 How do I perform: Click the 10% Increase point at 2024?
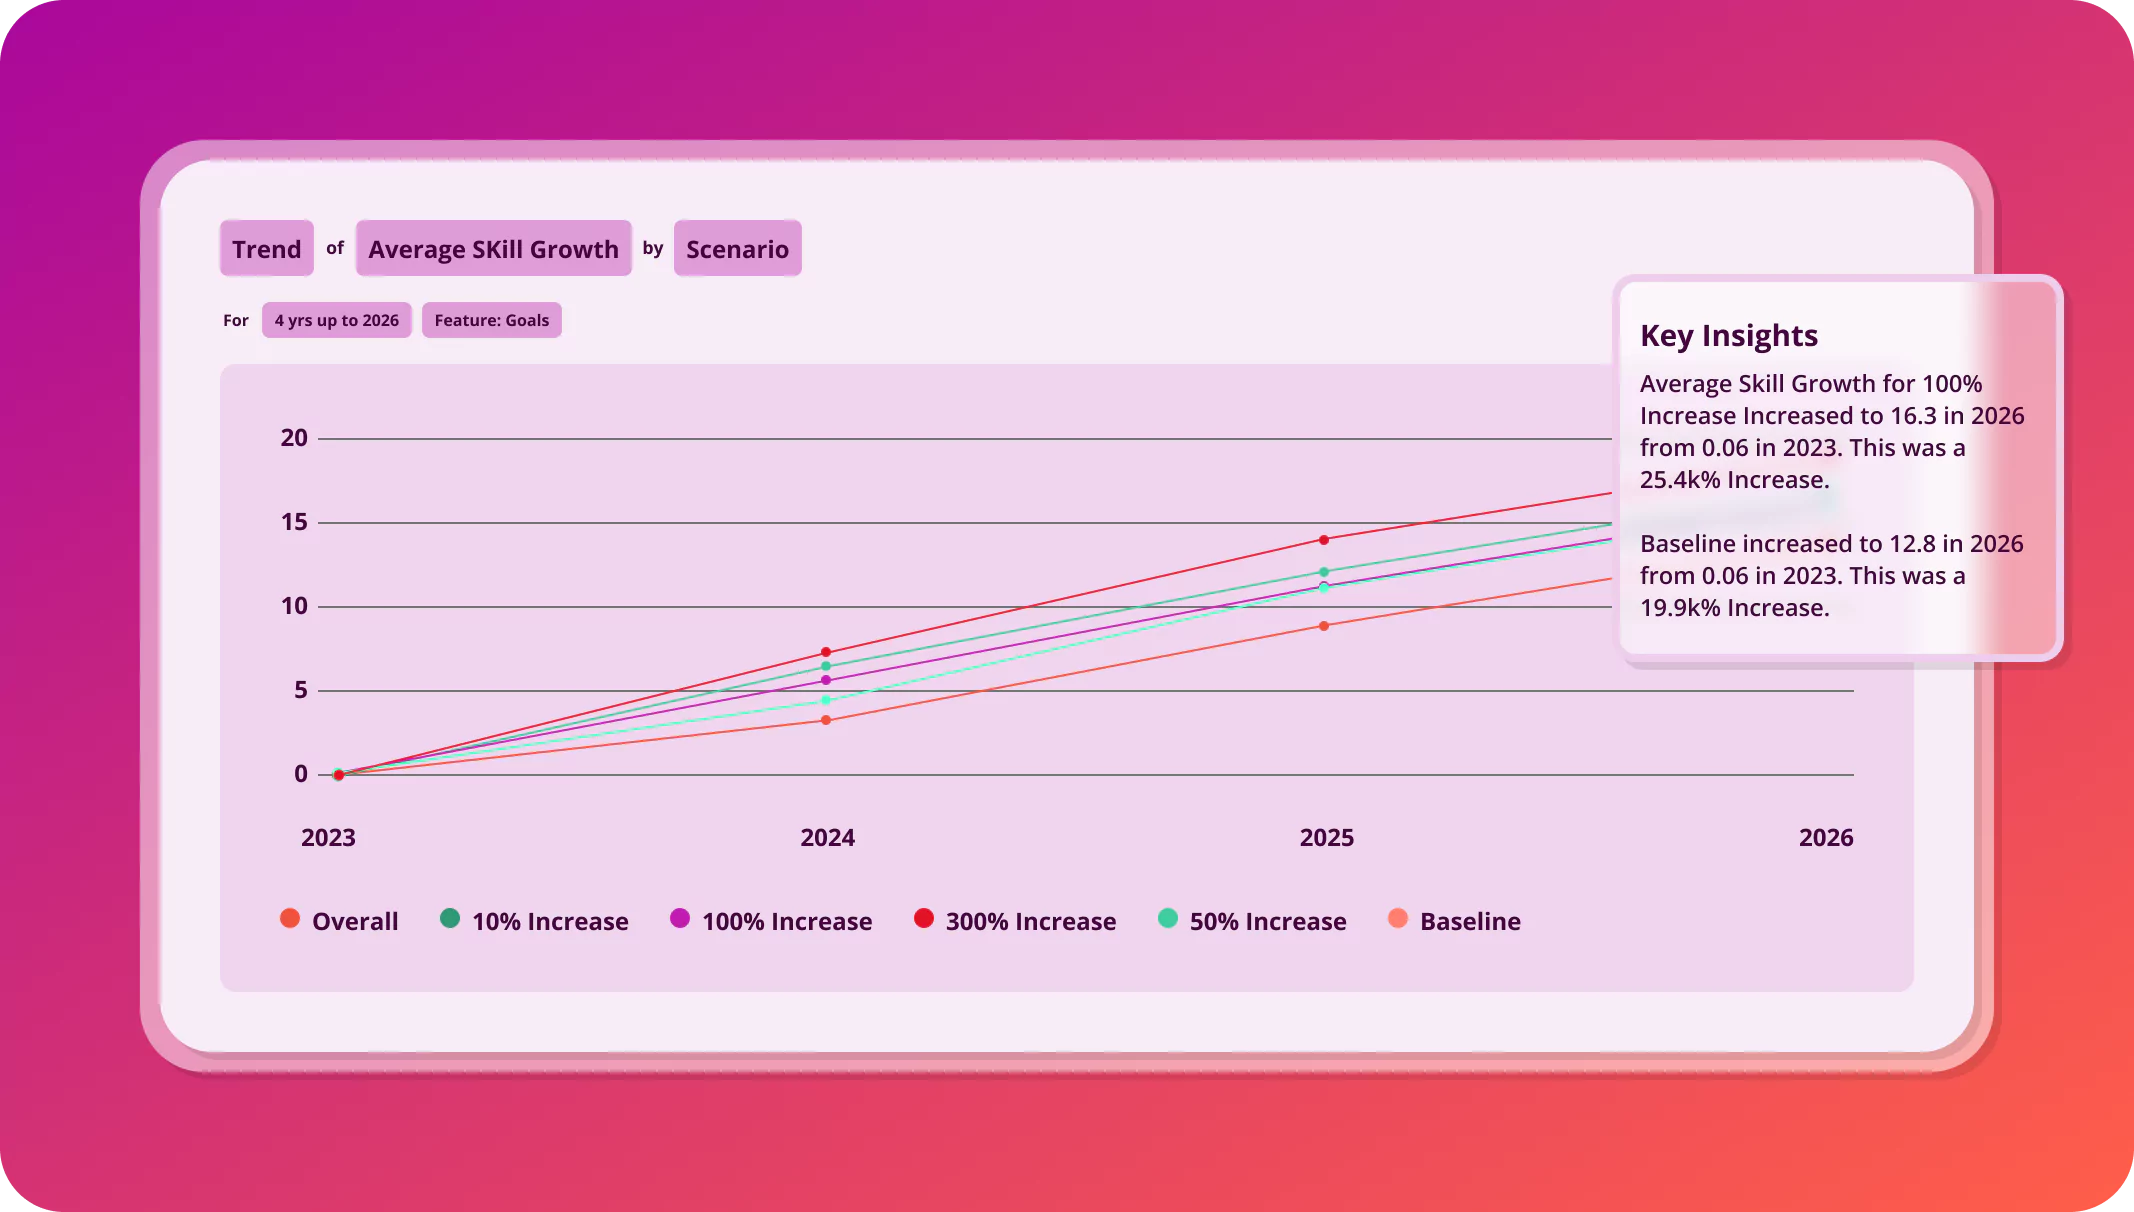coord(826,666)
